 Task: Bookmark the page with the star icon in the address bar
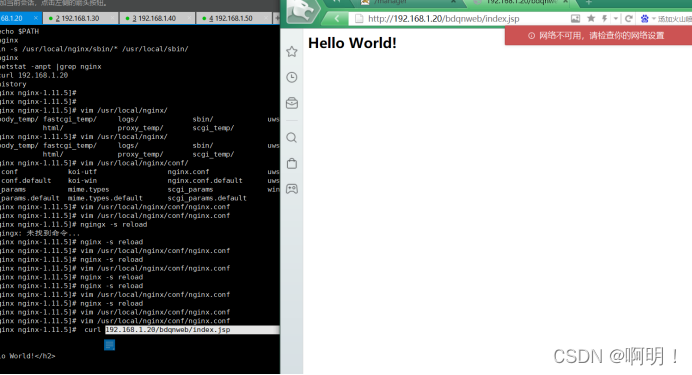tap(591, 19)
